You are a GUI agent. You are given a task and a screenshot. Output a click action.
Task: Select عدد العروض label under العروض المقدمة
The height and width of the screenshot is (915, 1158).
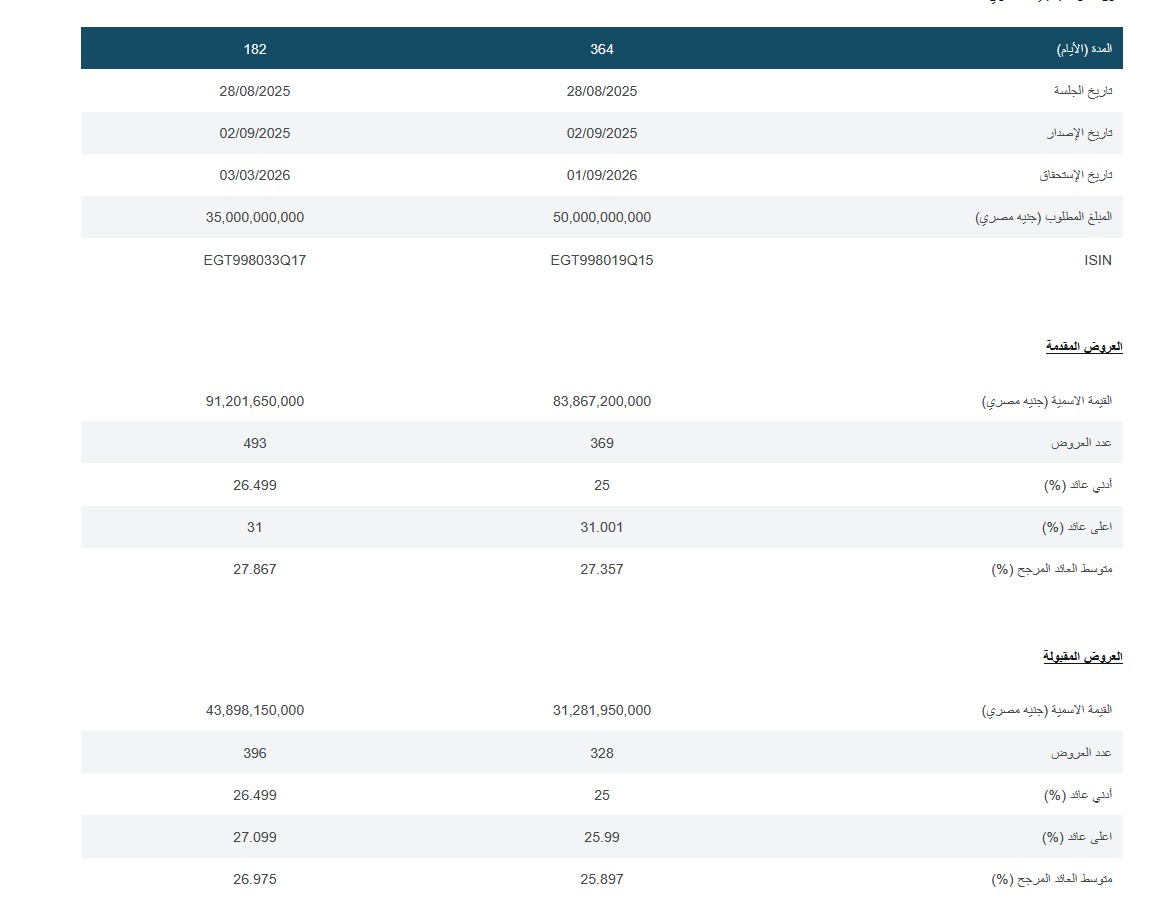click(1081, 443)
